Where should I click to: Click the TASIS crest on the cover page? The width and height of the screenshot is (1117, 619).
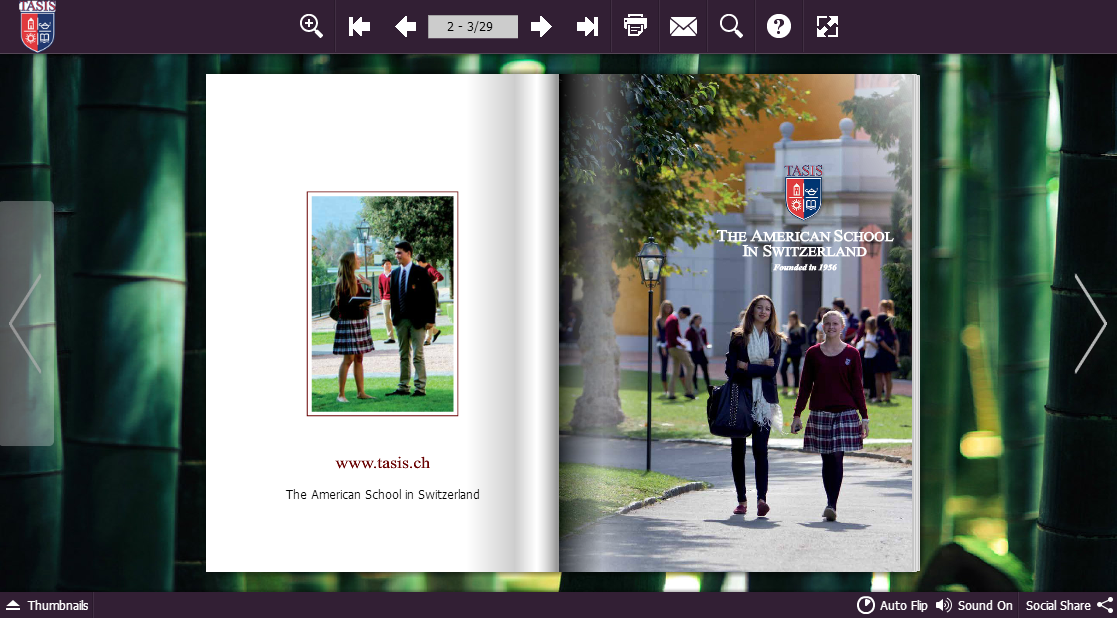[x=804, y=192]
